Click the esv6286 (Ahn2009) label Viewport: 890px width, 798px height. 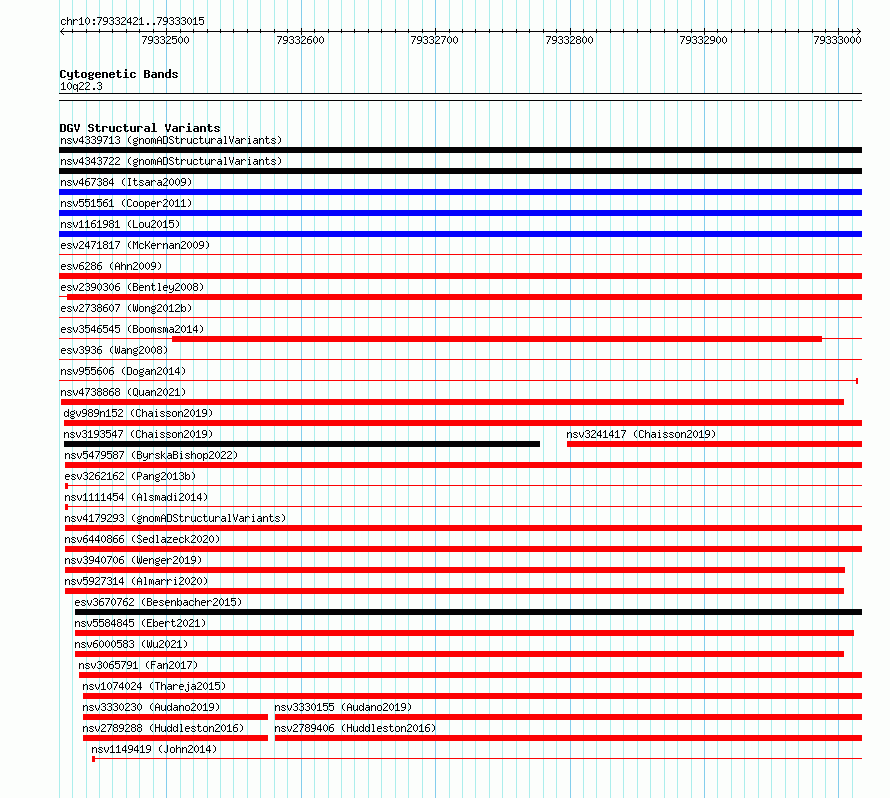pos(111,266)
